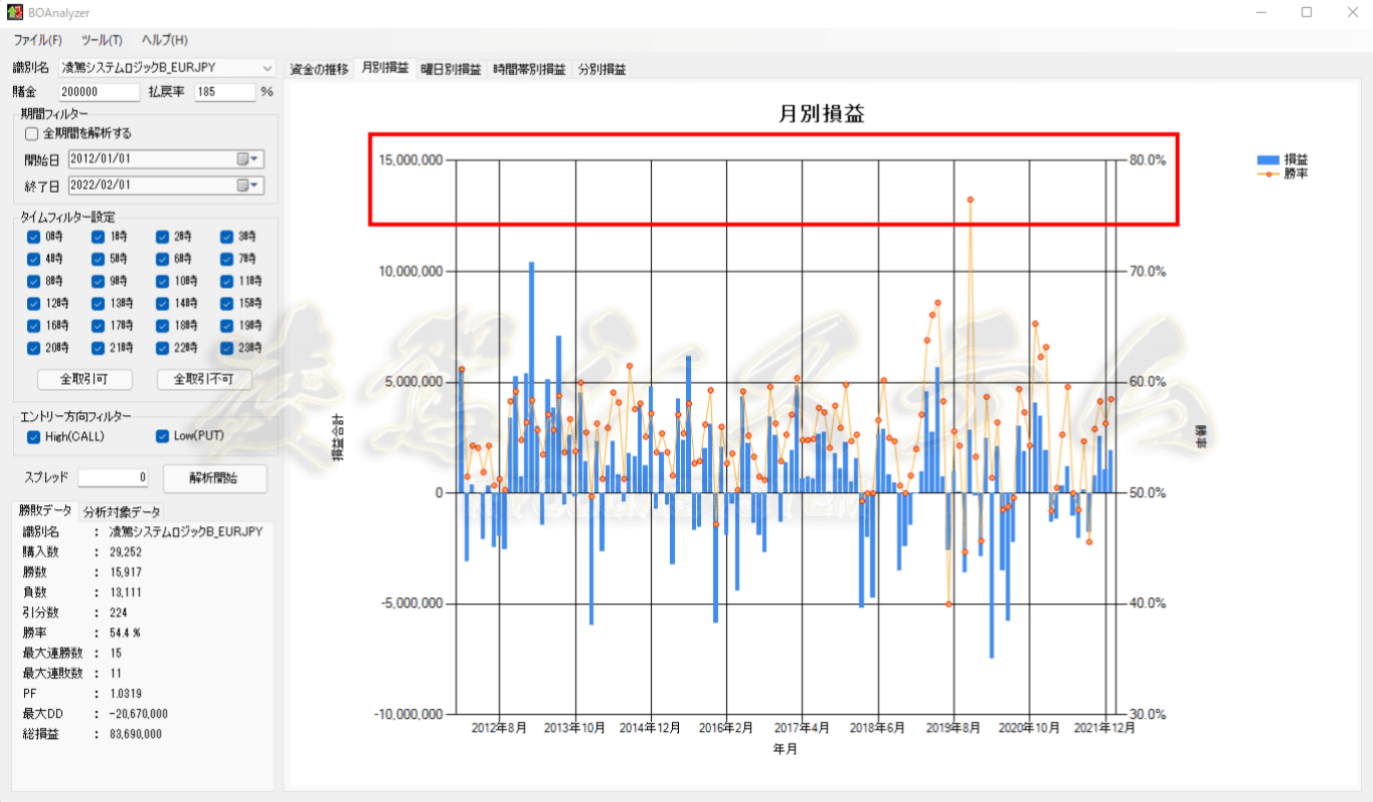Click the スプレッド input field
Viewport: 1373px width, 802px height.
point(113,478)
